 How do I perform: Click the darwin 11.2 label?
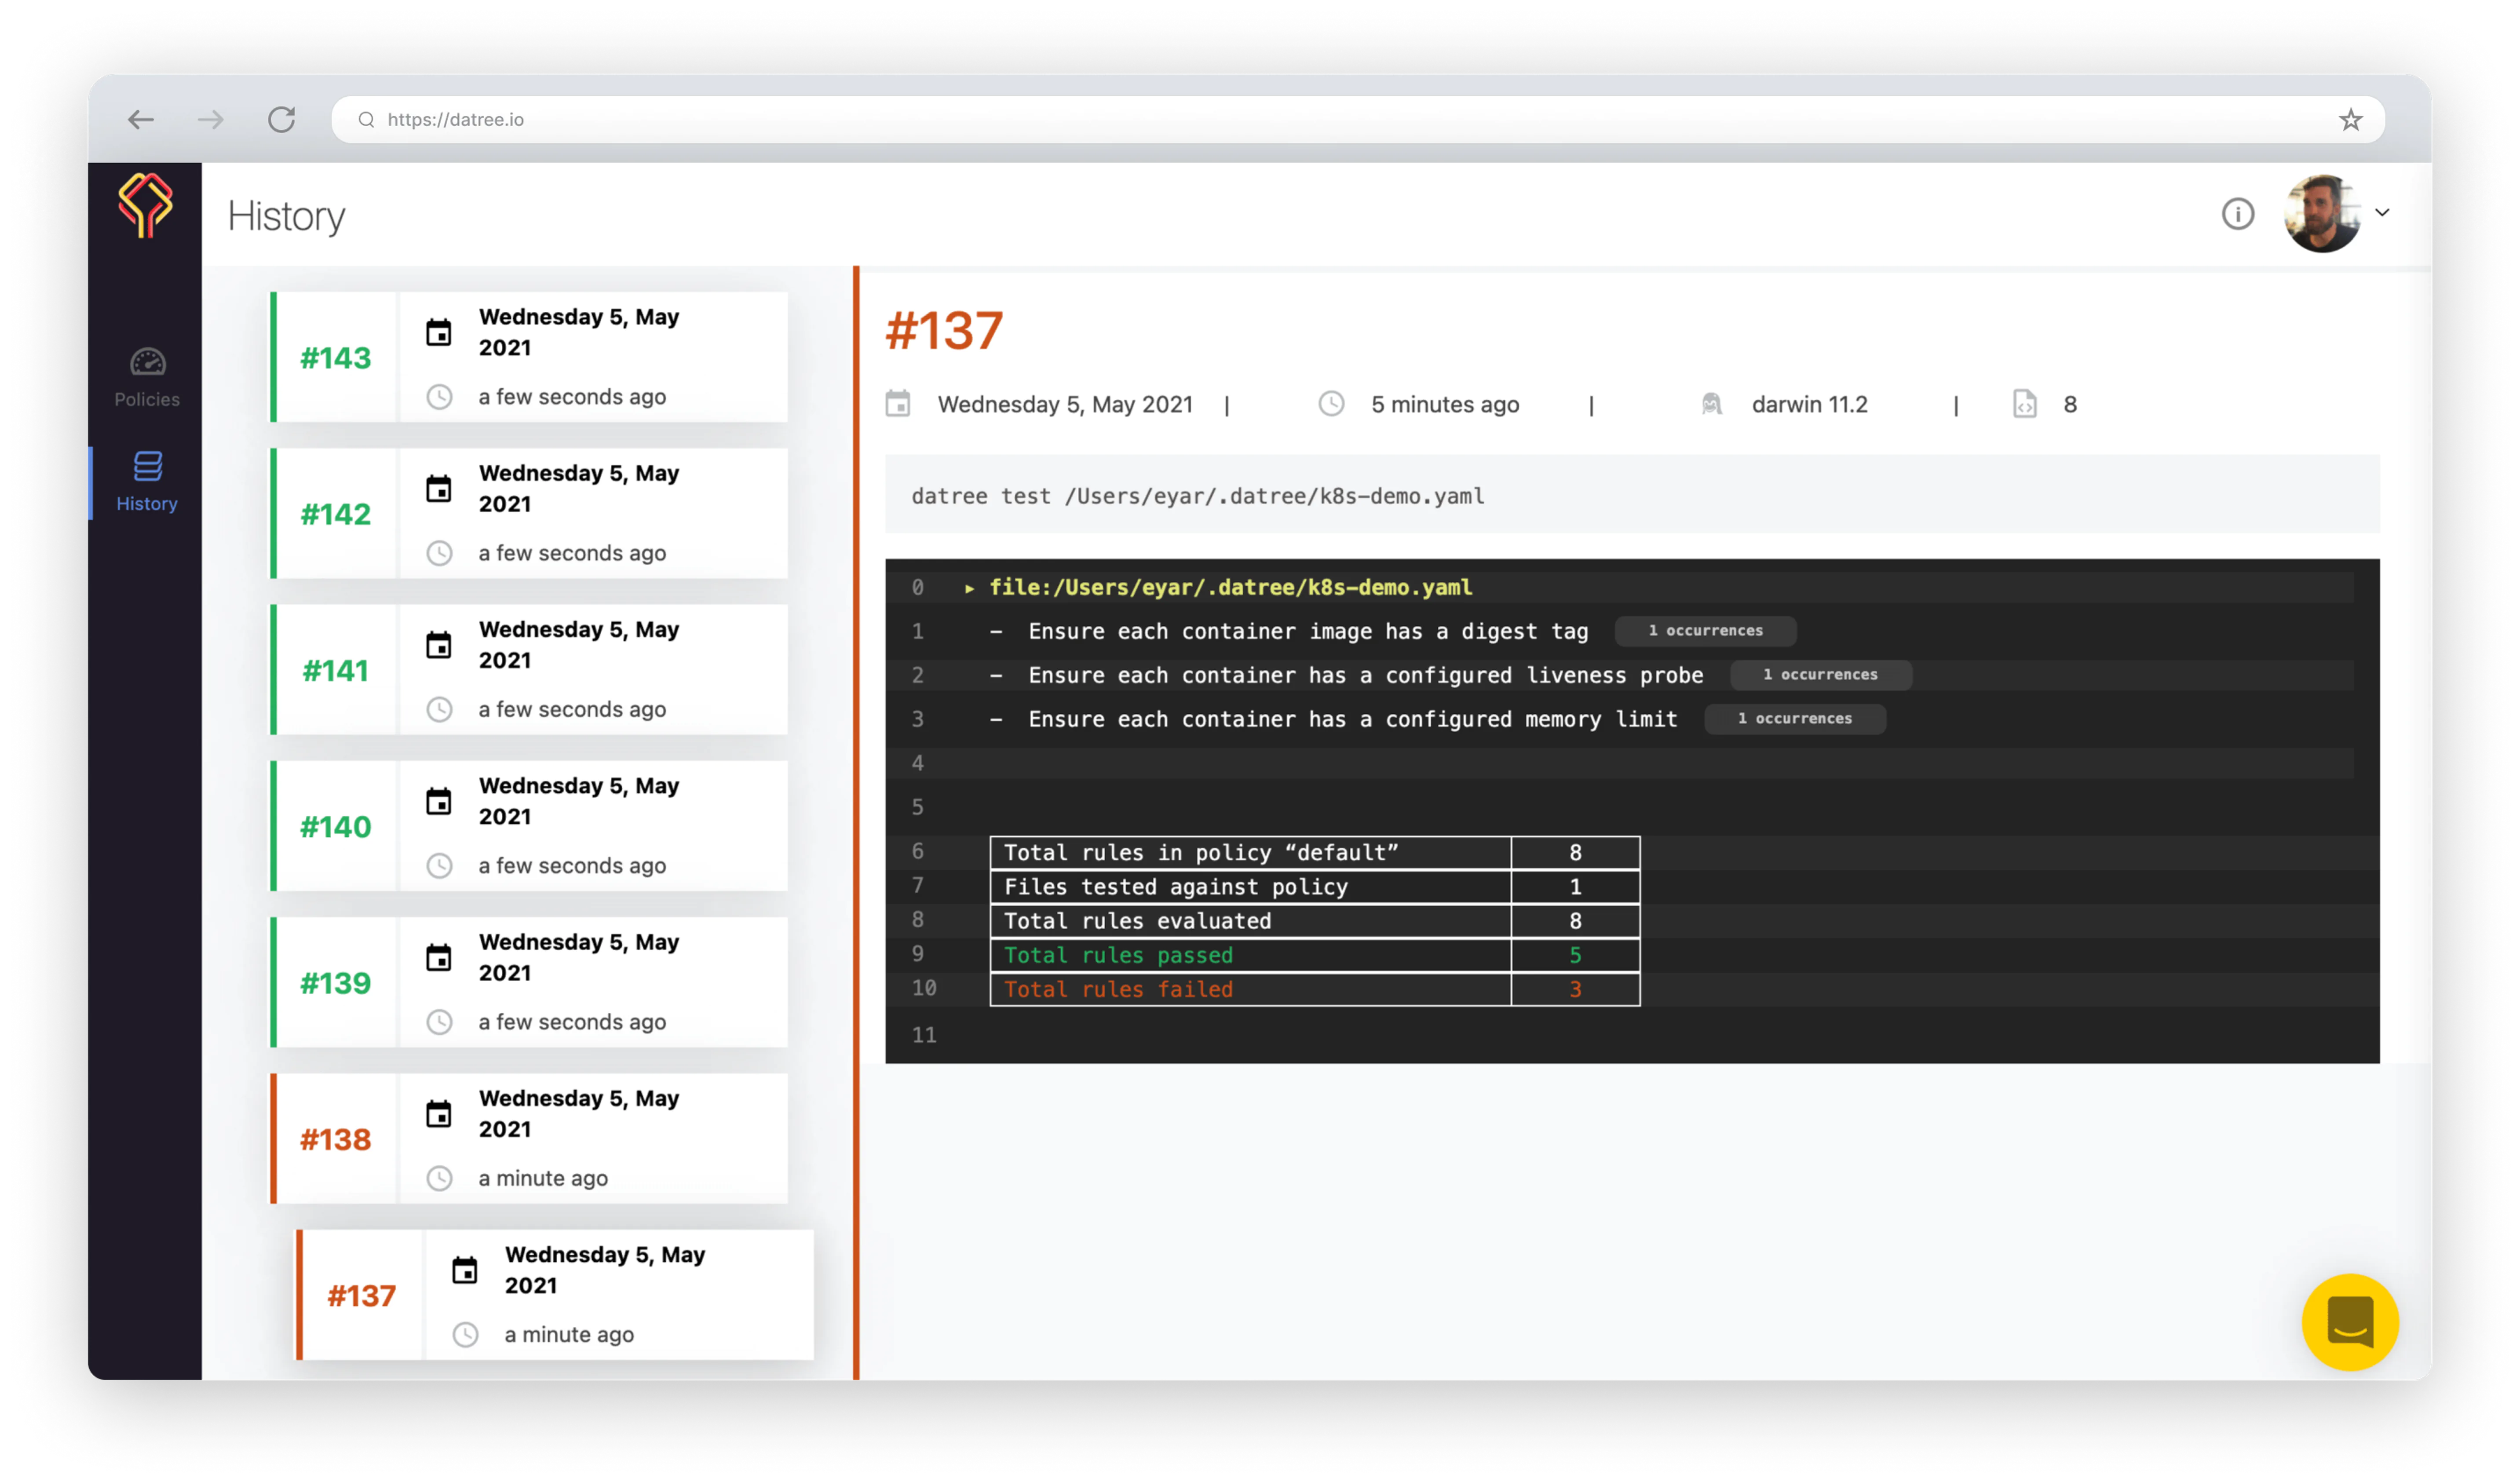point(1810,404)
